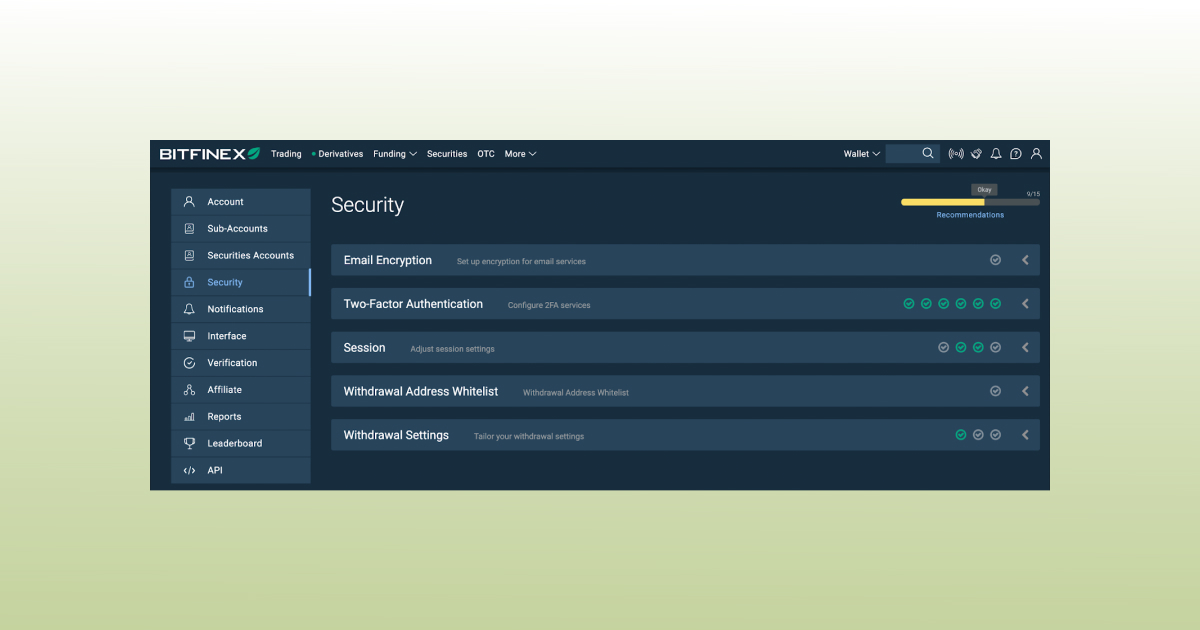
Task: Open the API section via its code icon
Action: tap(189, 469)
